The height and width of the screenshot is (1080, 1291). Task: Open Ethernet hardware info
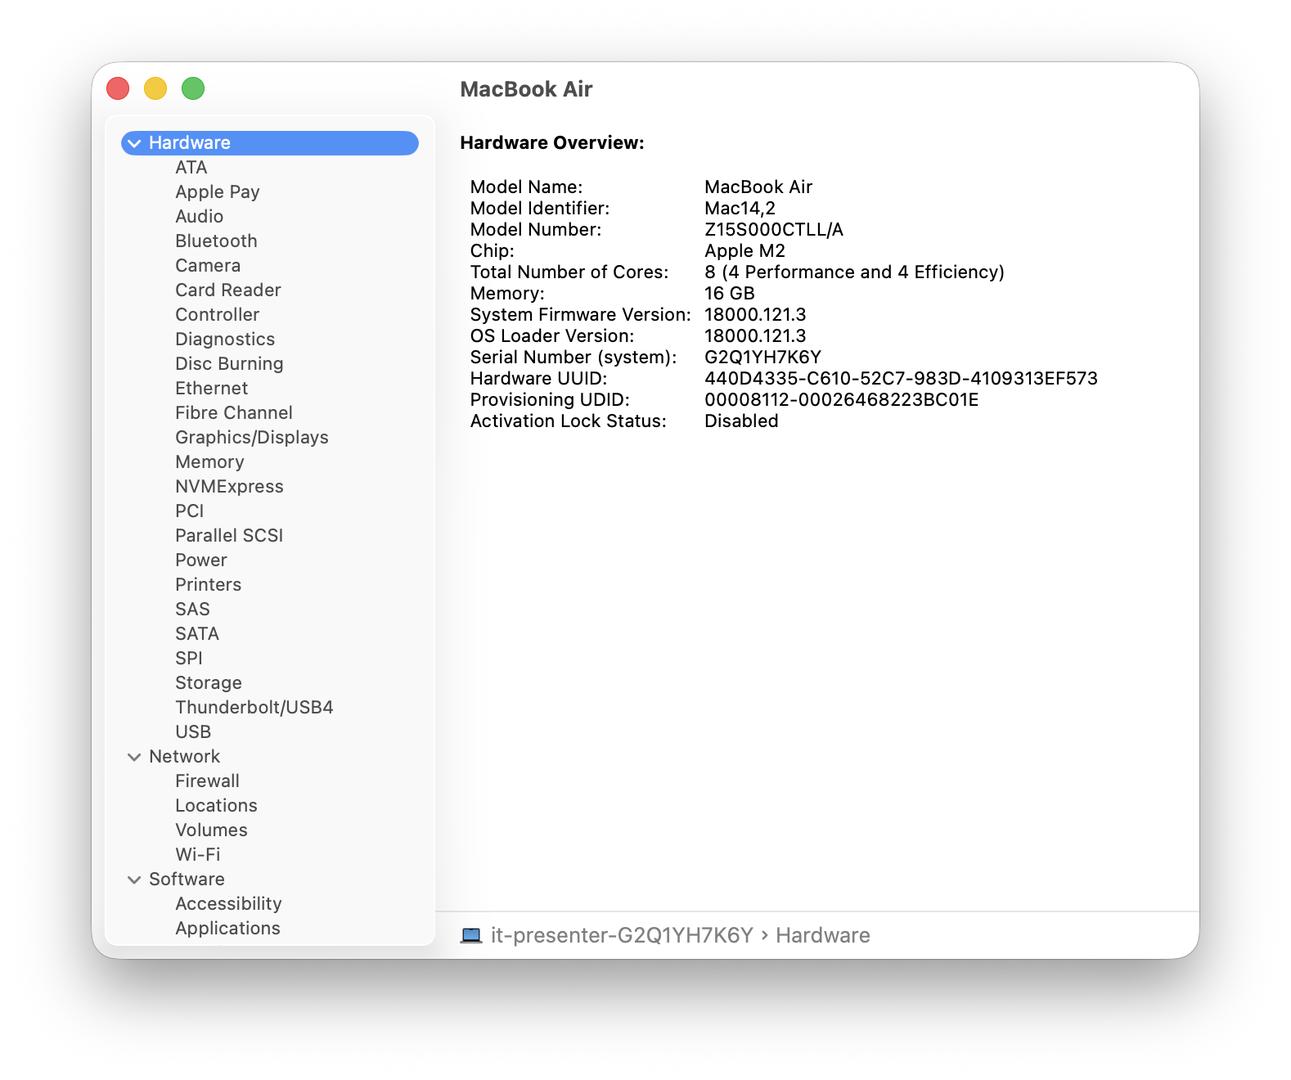[211, 388]
